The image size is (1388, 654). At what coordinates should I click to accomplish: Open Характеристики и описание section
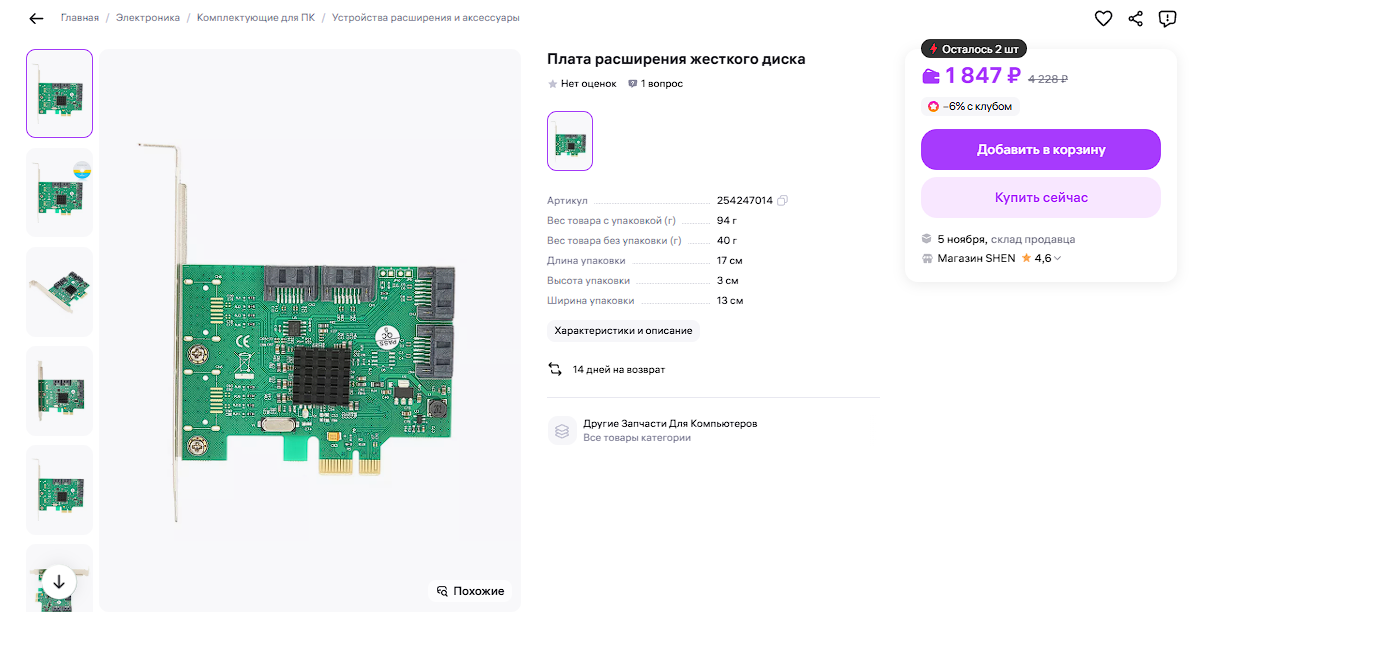[623, 331]
